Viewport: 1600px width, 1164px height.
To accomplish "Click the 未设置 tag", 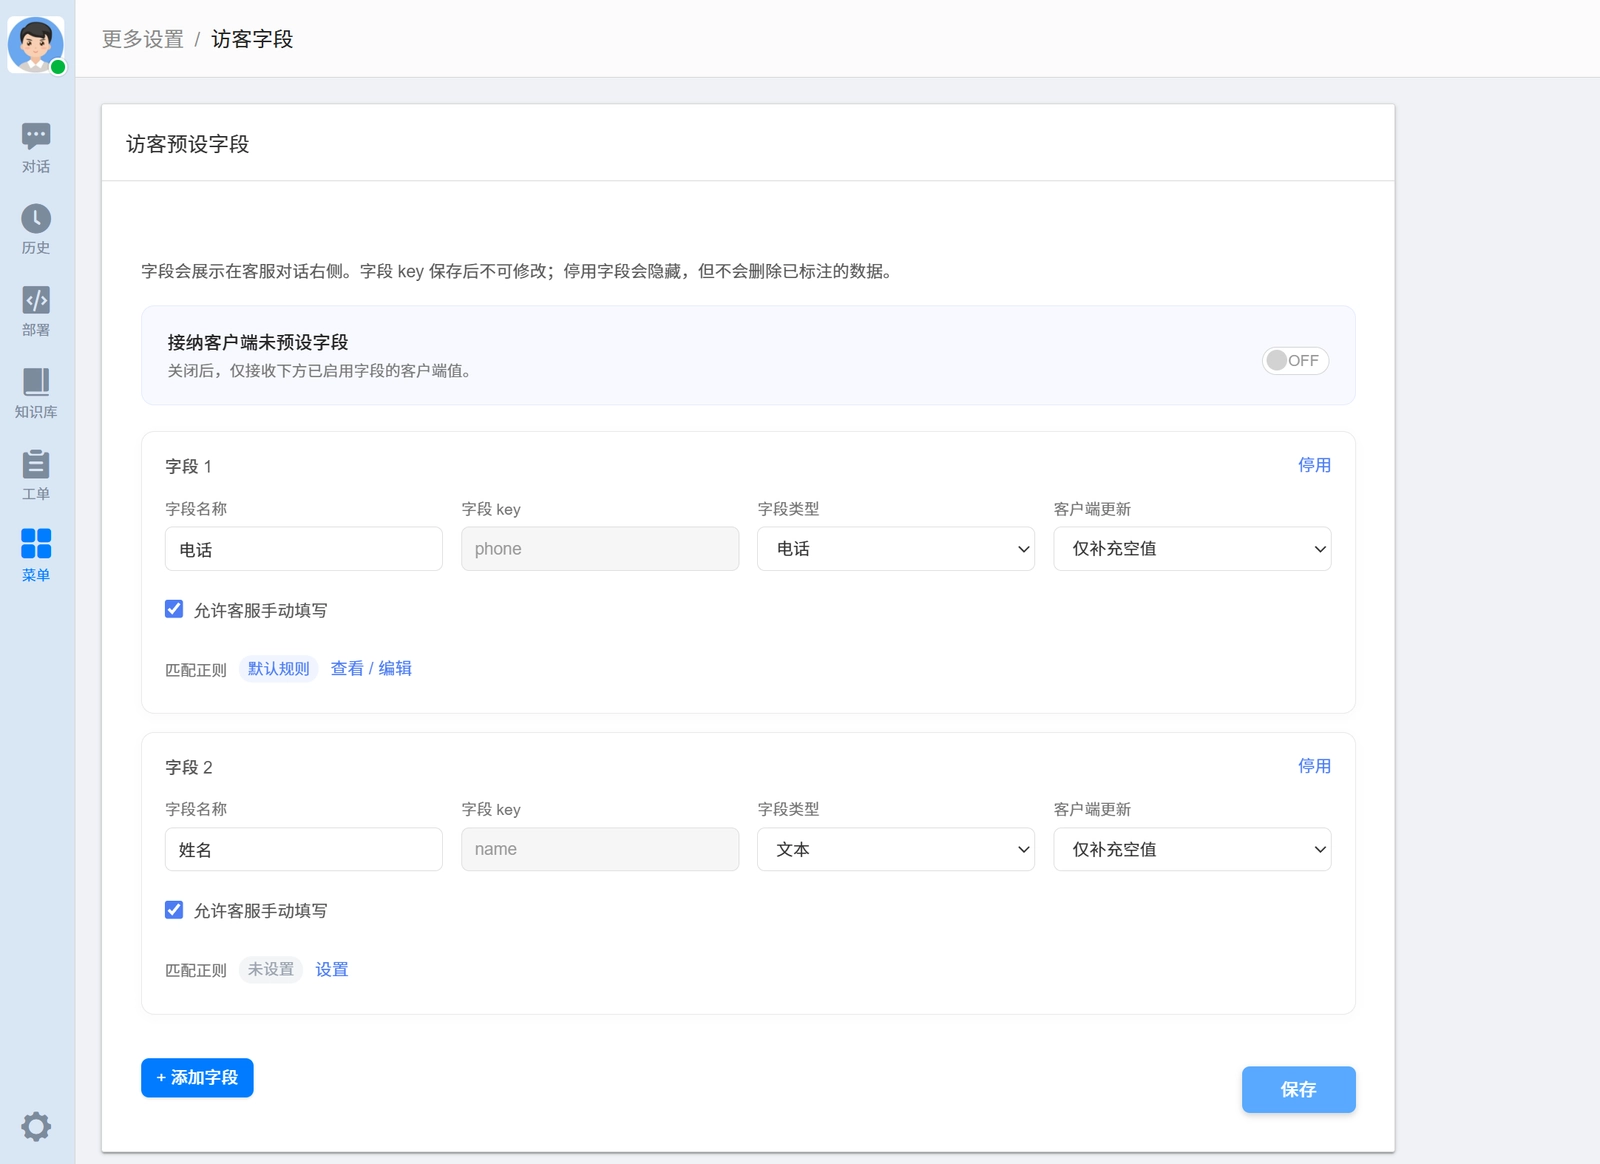I will pos(271,969).
